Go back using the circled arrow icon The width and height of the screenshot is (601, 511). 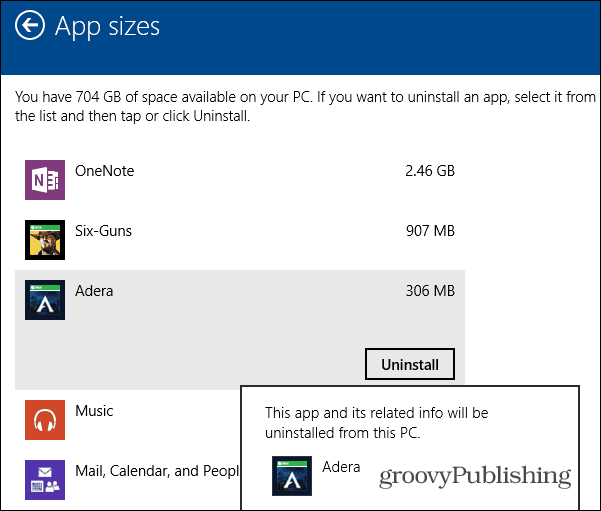[x=30, y=25]
